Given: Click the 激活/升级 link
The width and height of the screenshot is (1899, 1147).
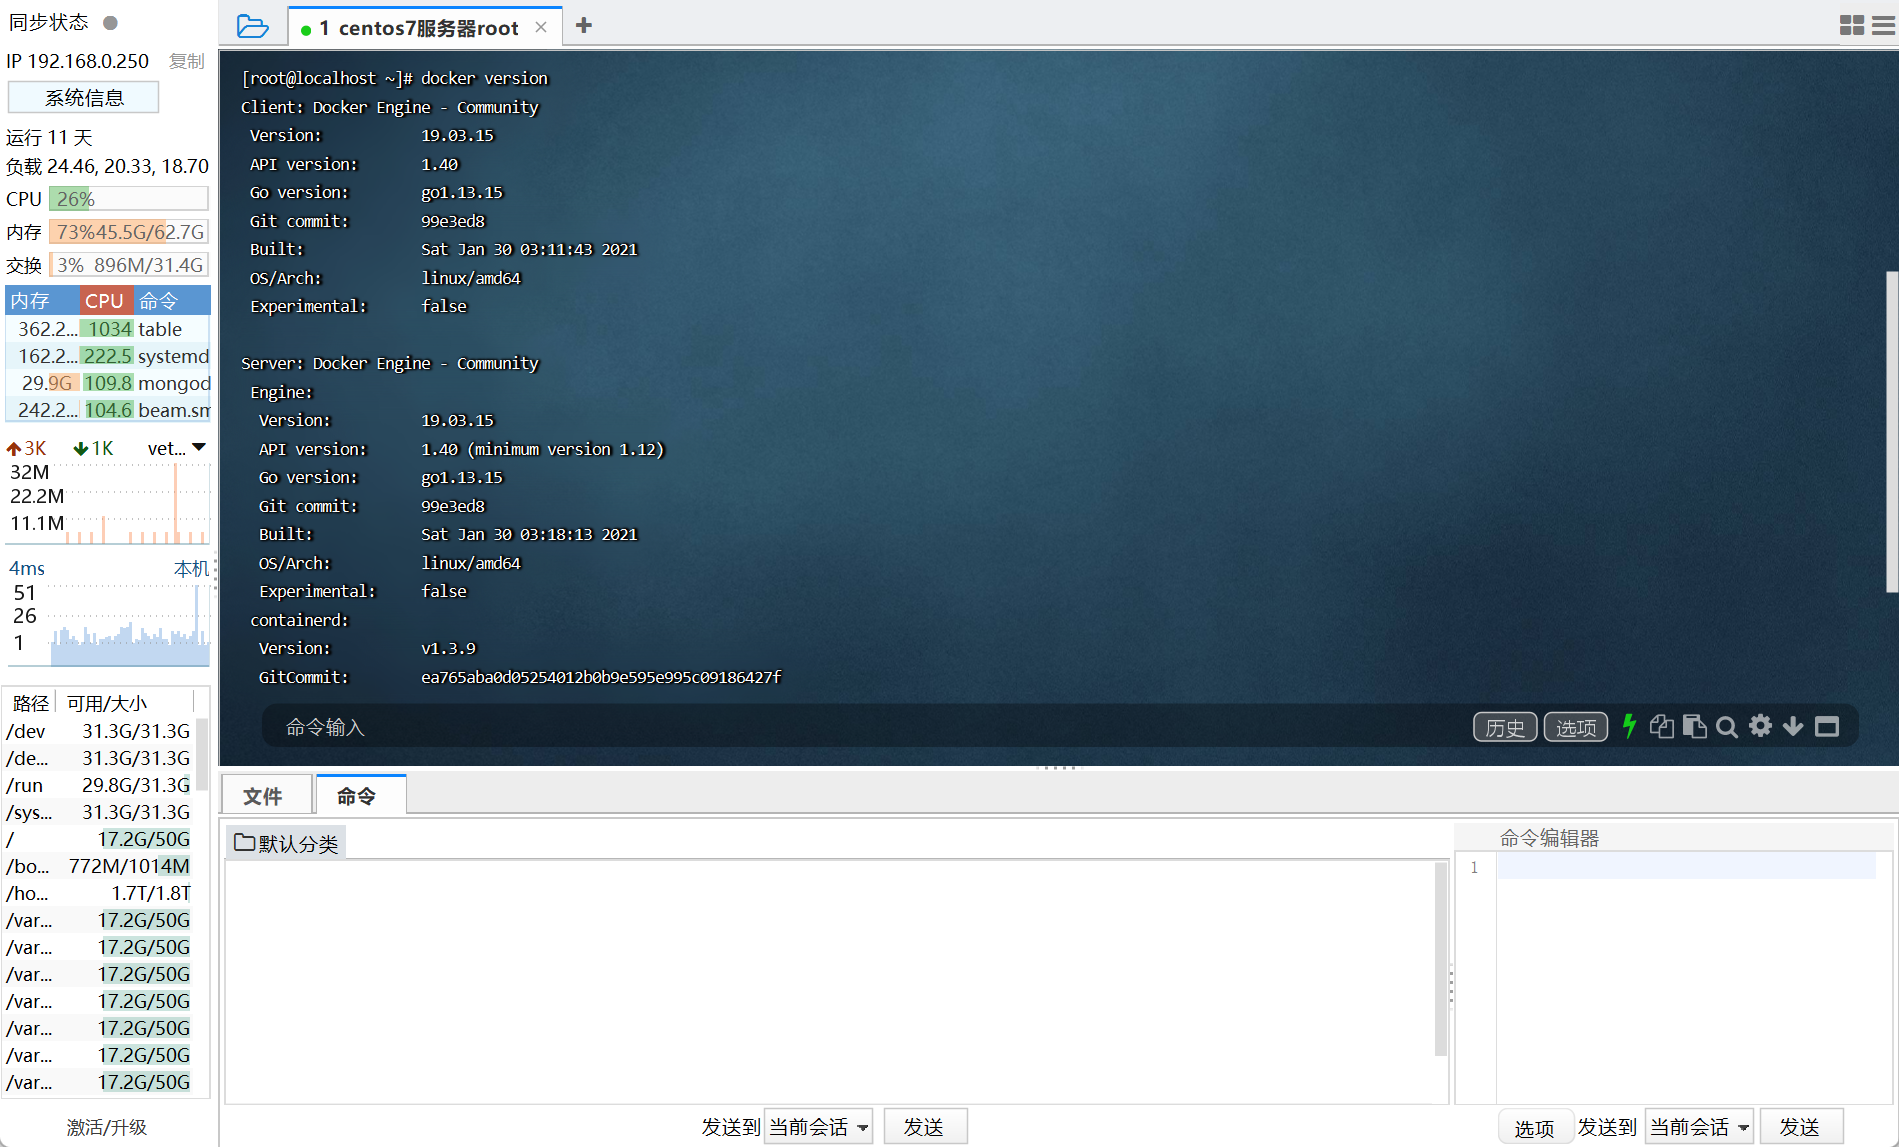Looking at the screenshot, I should [107, 1127].
